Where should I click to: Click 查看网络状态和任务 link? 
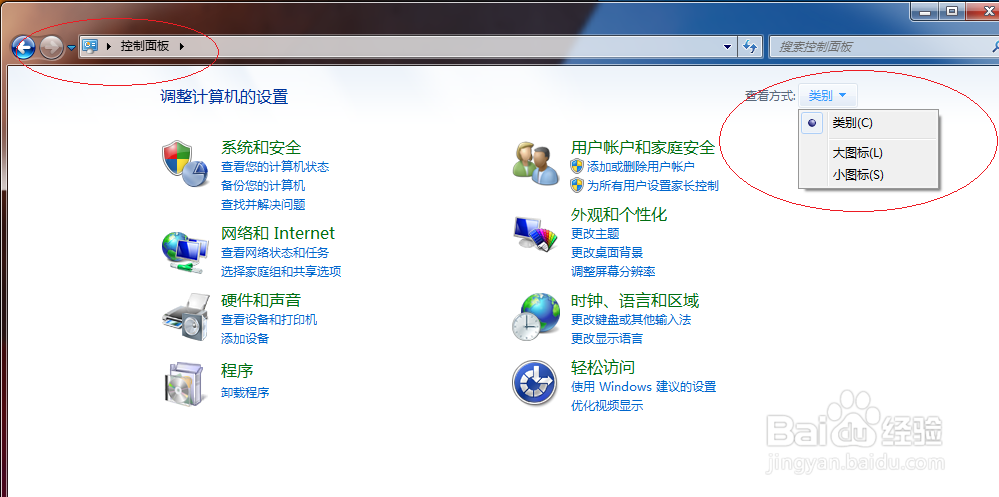(275, 252)
